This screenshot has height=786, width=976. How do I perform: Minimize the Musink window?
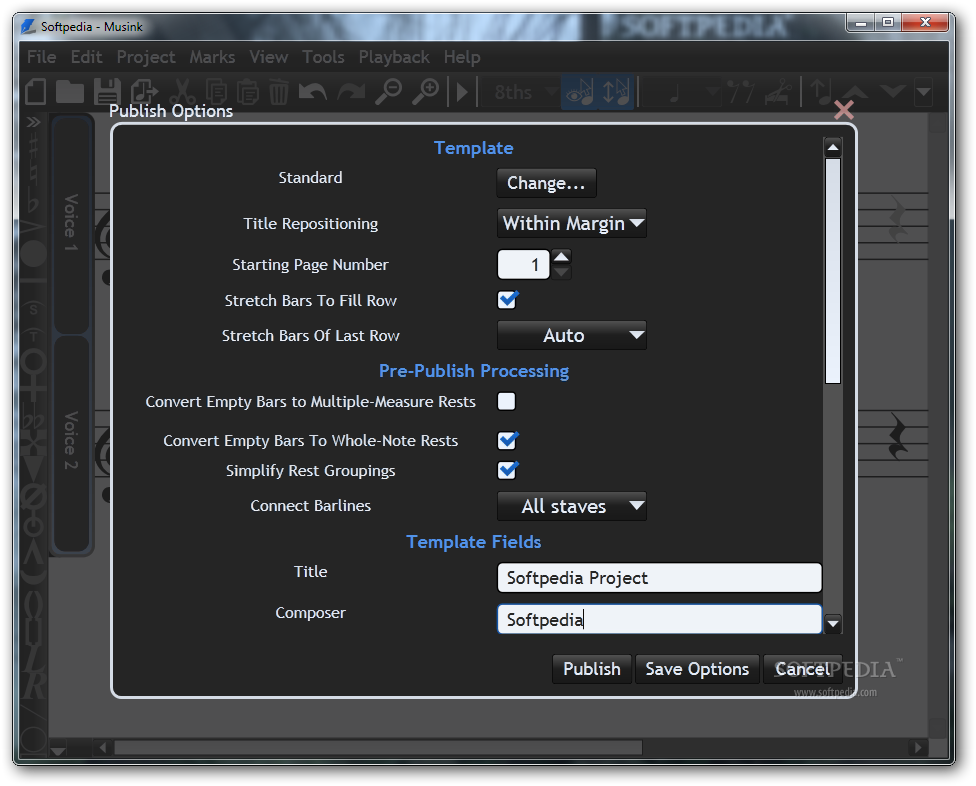point(861,23)
